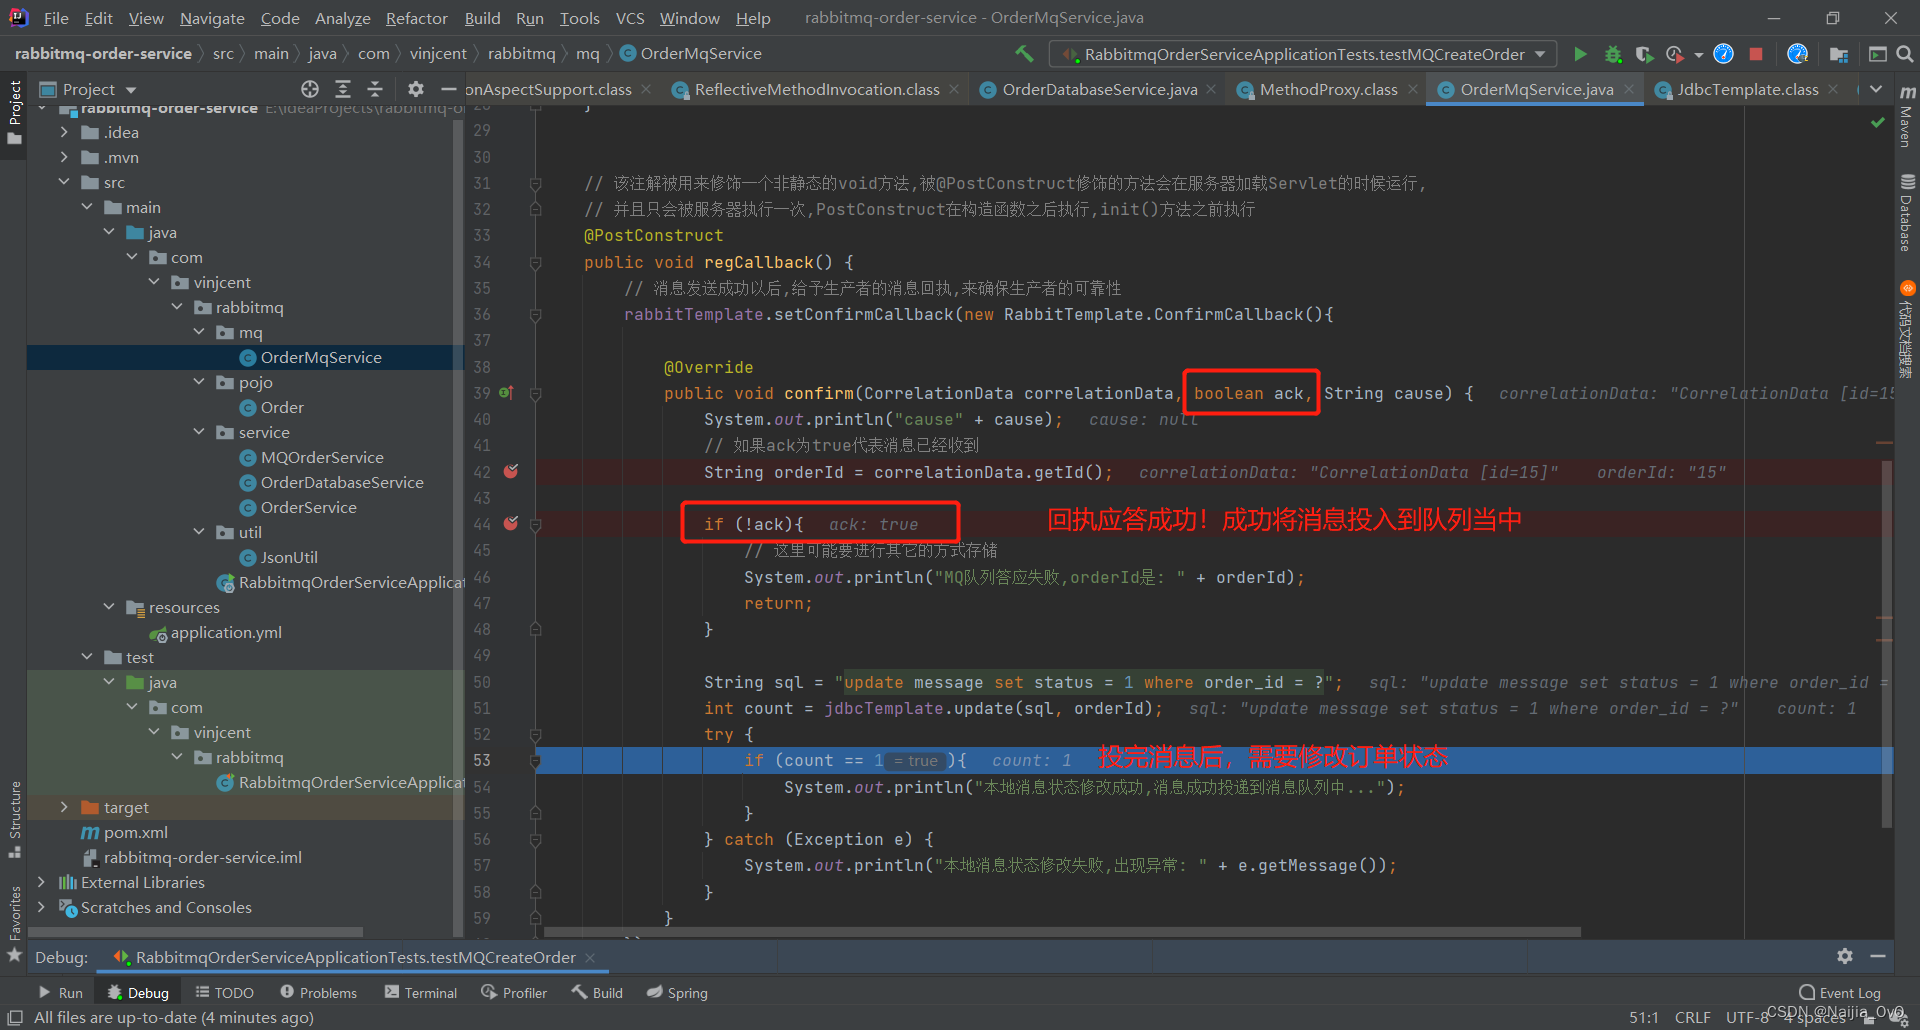
Task: Open the Terminal tool window
Action: (x=420, y=992)
